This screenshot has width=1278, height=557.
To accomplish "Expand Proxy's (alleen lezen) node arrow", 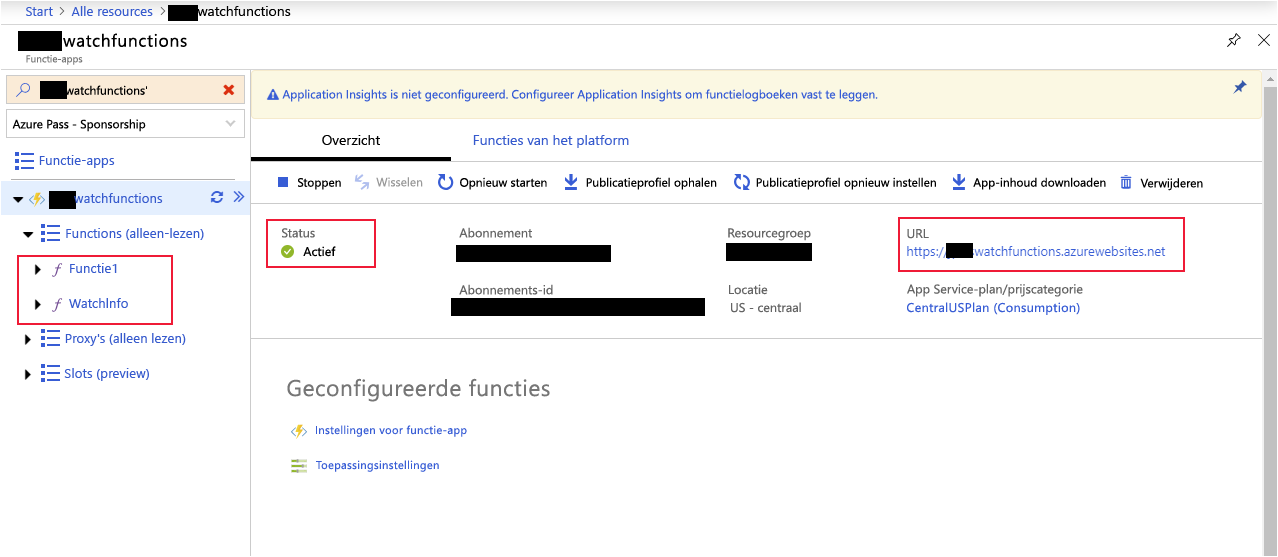I will tap(28, 339).
